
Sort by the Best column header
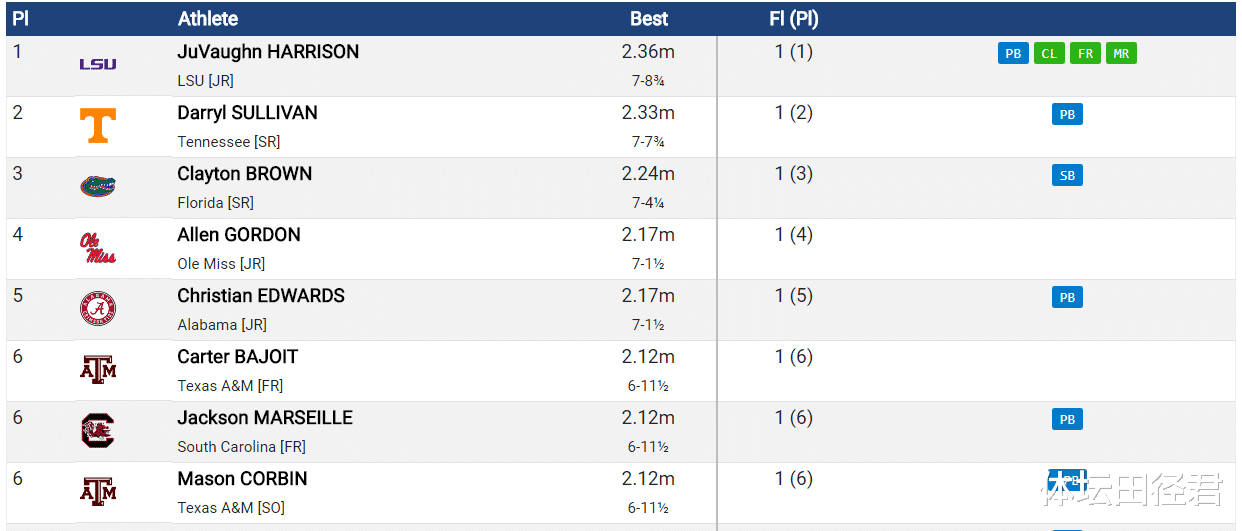[649, 19]
